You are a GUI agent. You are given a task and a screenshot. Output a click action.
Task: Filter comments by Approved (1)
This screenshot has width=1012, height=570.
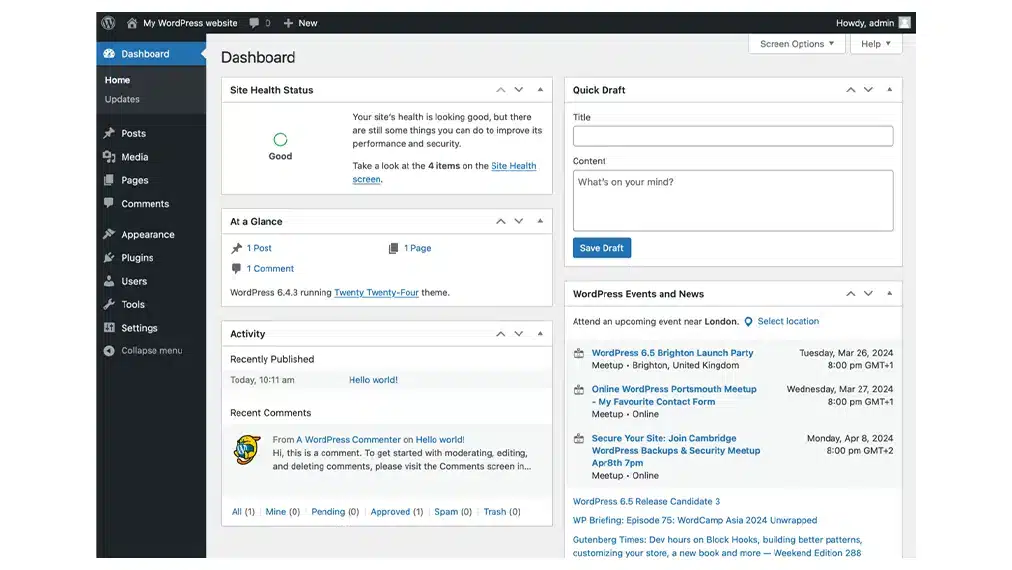[x=397, y=512]
